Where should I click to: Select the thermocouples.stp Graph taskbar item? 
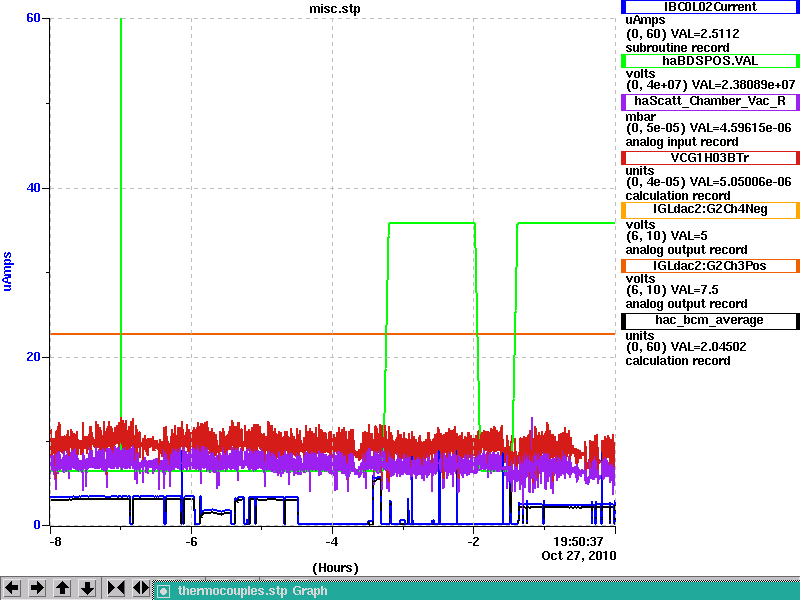click(x=477, y=591)
